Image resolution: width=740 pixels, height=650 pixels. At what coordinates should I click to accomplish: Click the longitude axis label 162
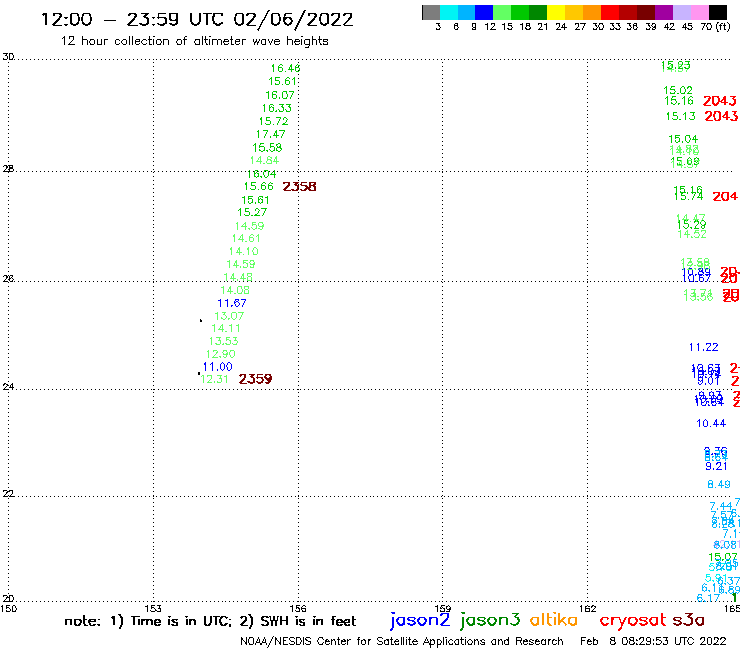pyautogui.click(x=588, y=608)
